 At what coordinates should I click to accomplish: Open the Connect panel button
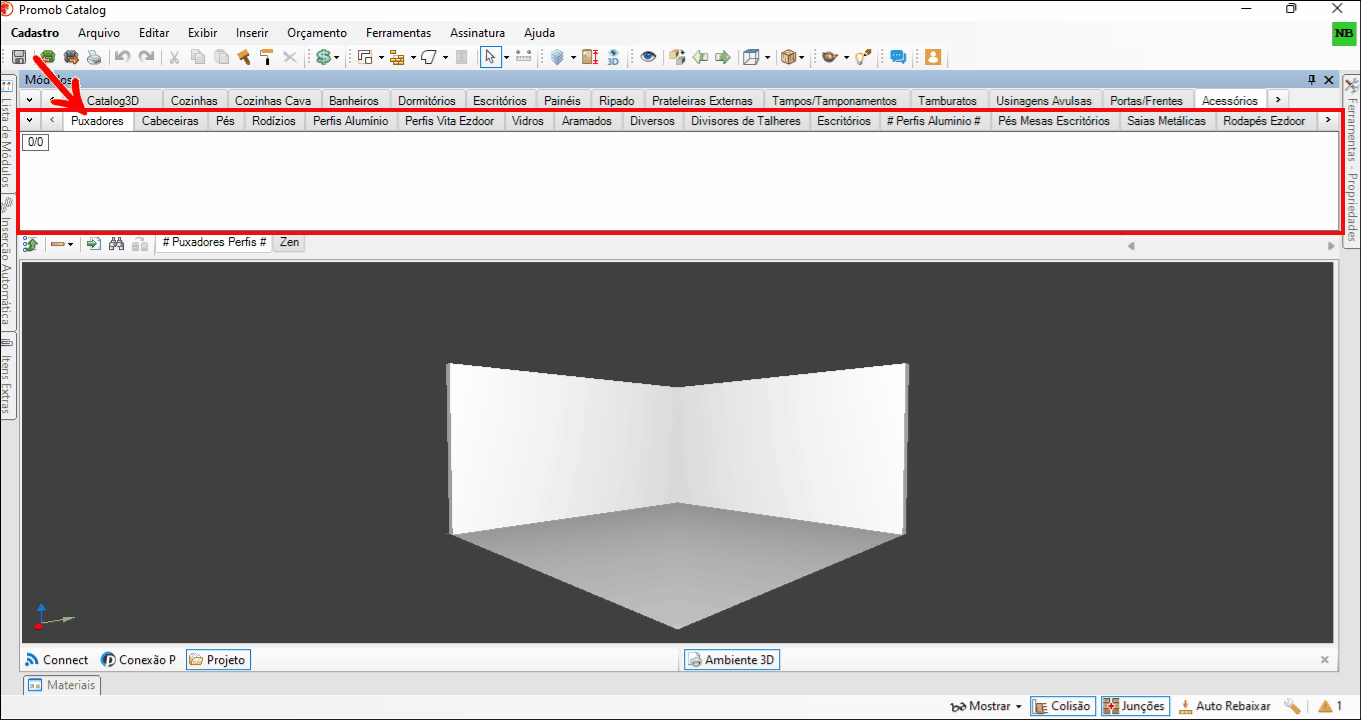(x=57, y=660)
